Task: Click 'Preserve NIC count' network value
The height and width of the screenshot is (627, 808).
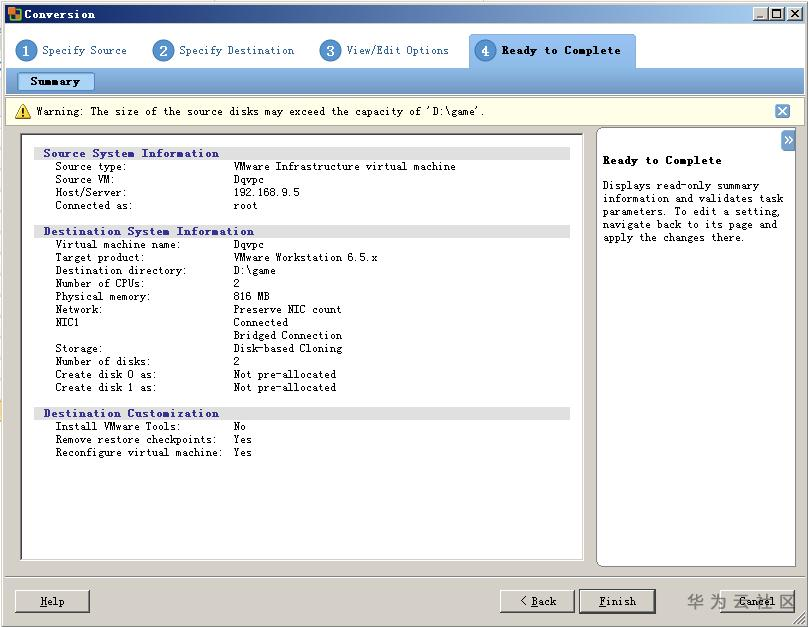Action: point(287,309)
